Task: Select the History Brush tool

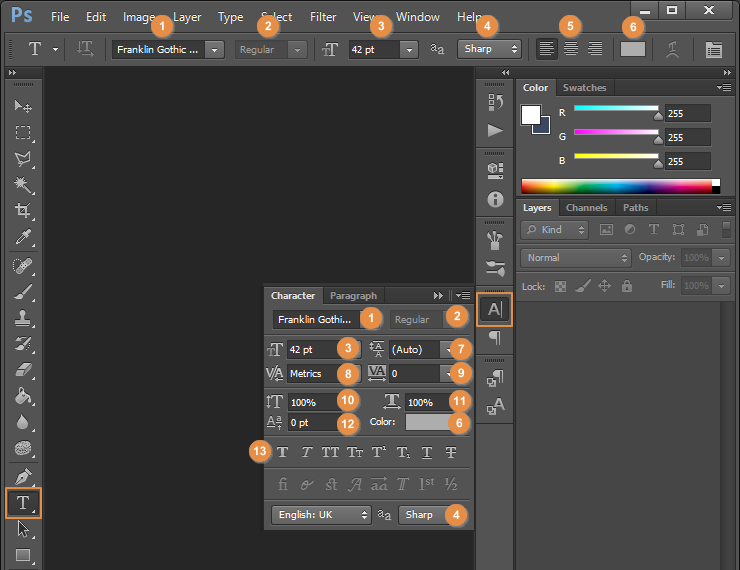Action: 23,344
